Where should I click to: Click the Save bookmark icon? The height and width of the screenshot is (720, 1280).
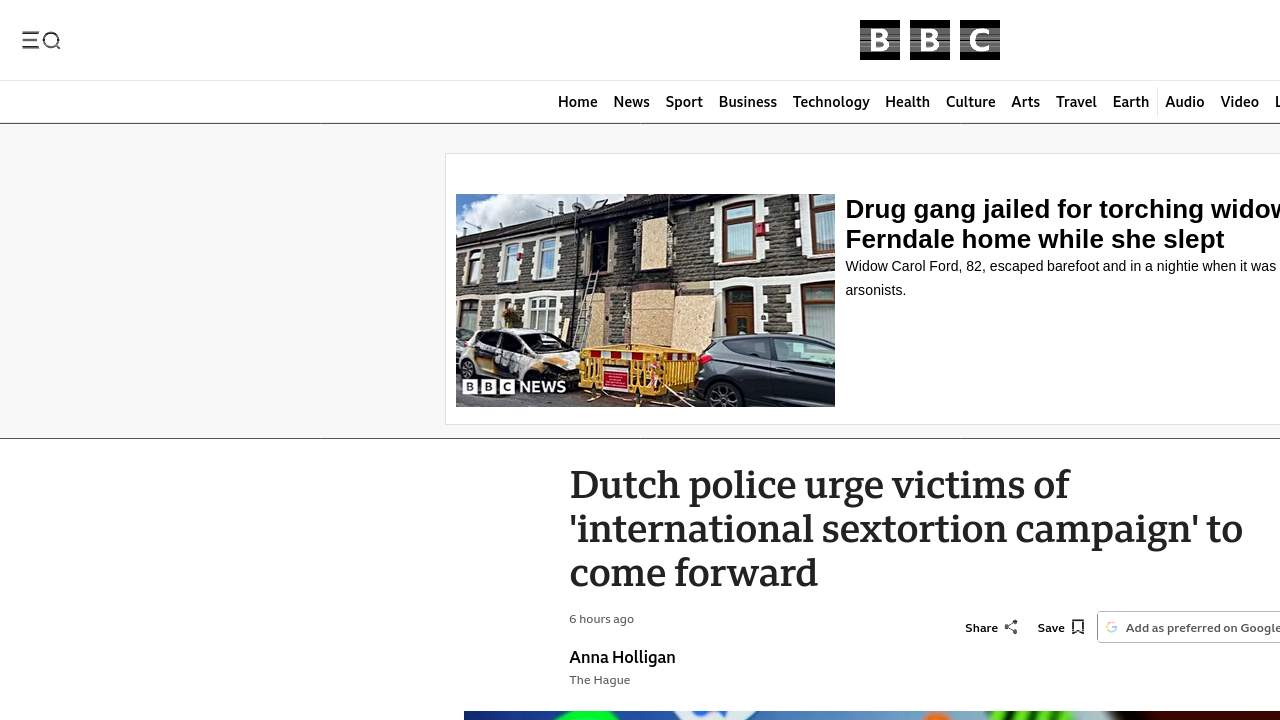[1077, 627]
